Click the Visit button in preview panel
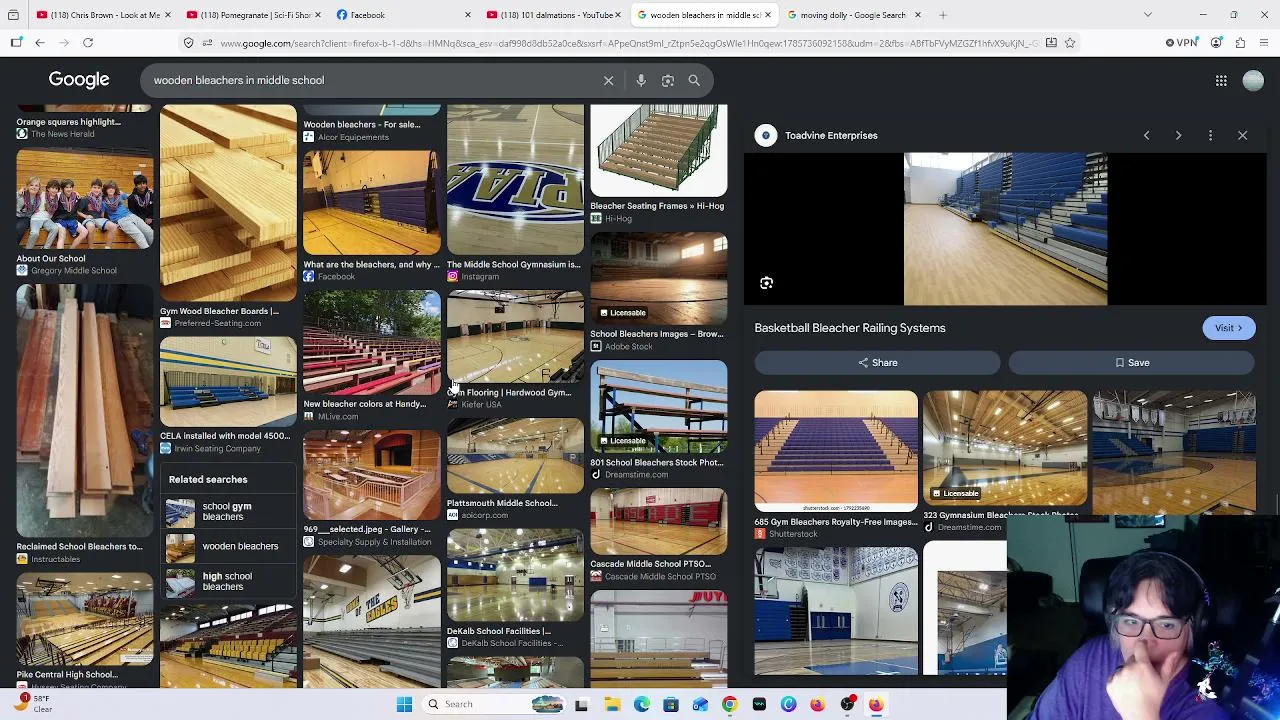The height and width of the screenshot is (720, 1280). pyautogui.click(x=1228, y=328)
